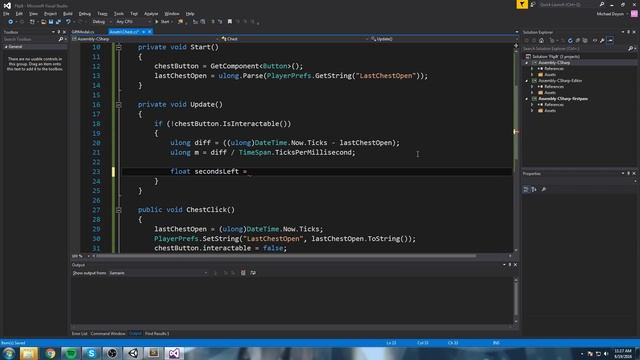Screen dimensions: 640x360
Task: Open Google Chrome from the taskbar
Action: point(50,353)
